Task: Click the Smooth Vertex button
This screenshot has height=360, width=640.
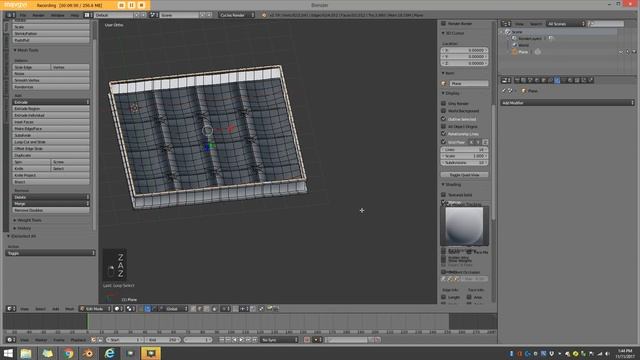Action: [51, 80]
